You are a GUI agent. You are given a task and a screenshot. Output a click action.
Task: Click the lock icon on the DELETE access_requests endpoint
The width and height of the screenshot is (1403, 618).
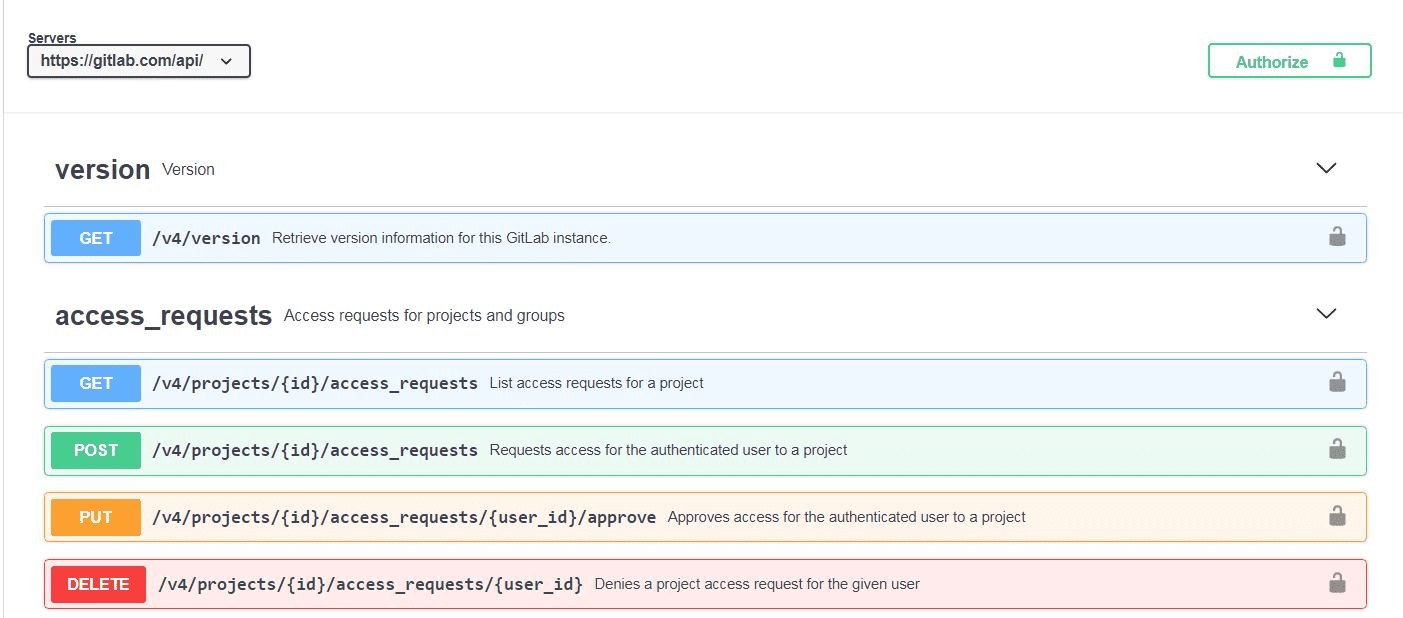coord(1337,584)
